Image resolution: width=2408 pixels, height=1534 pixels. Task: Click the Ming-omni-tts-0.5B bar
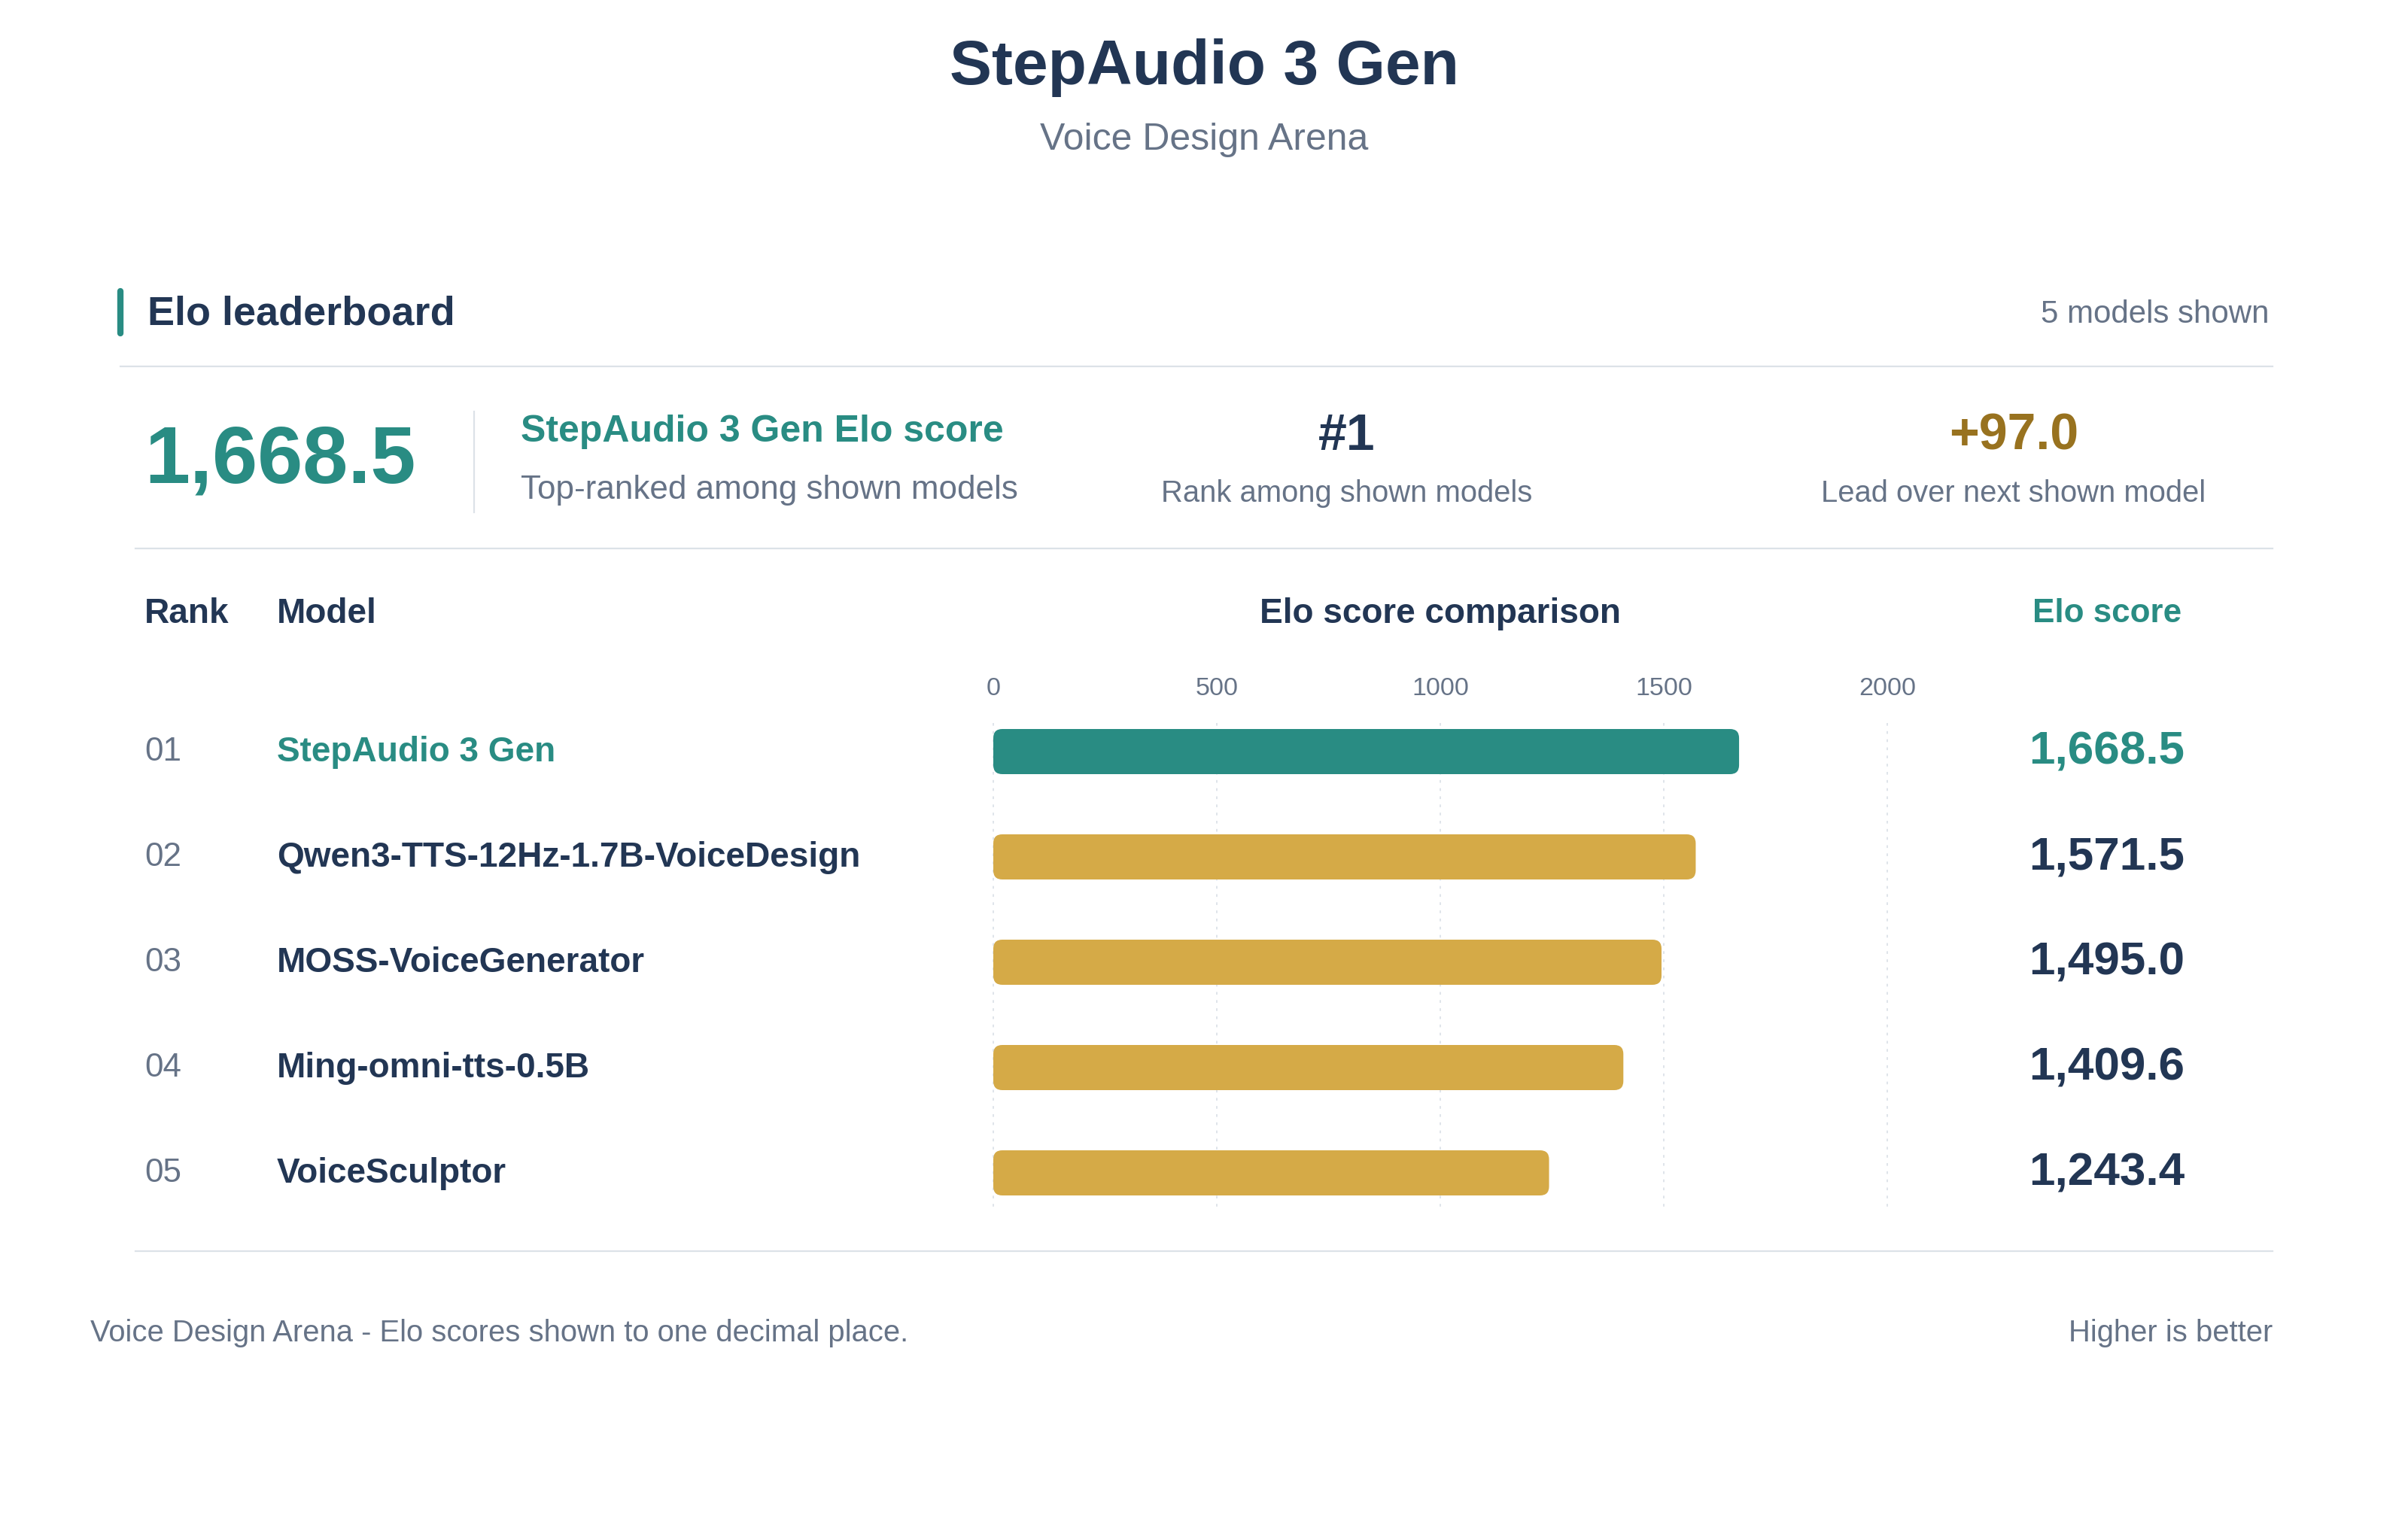pyautogui.click(x=1308, y=1068)
